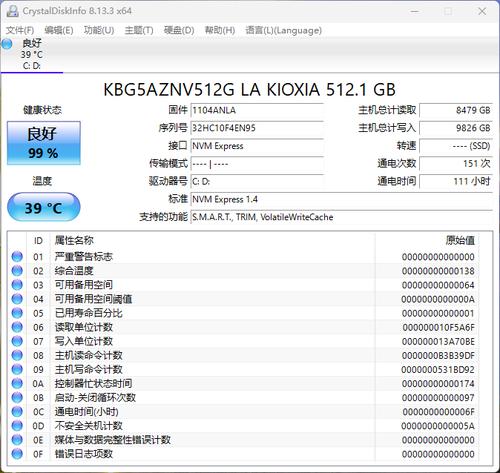
Task: Click status circle for attribute 01 严重警告标志
Action: [17, 257]
